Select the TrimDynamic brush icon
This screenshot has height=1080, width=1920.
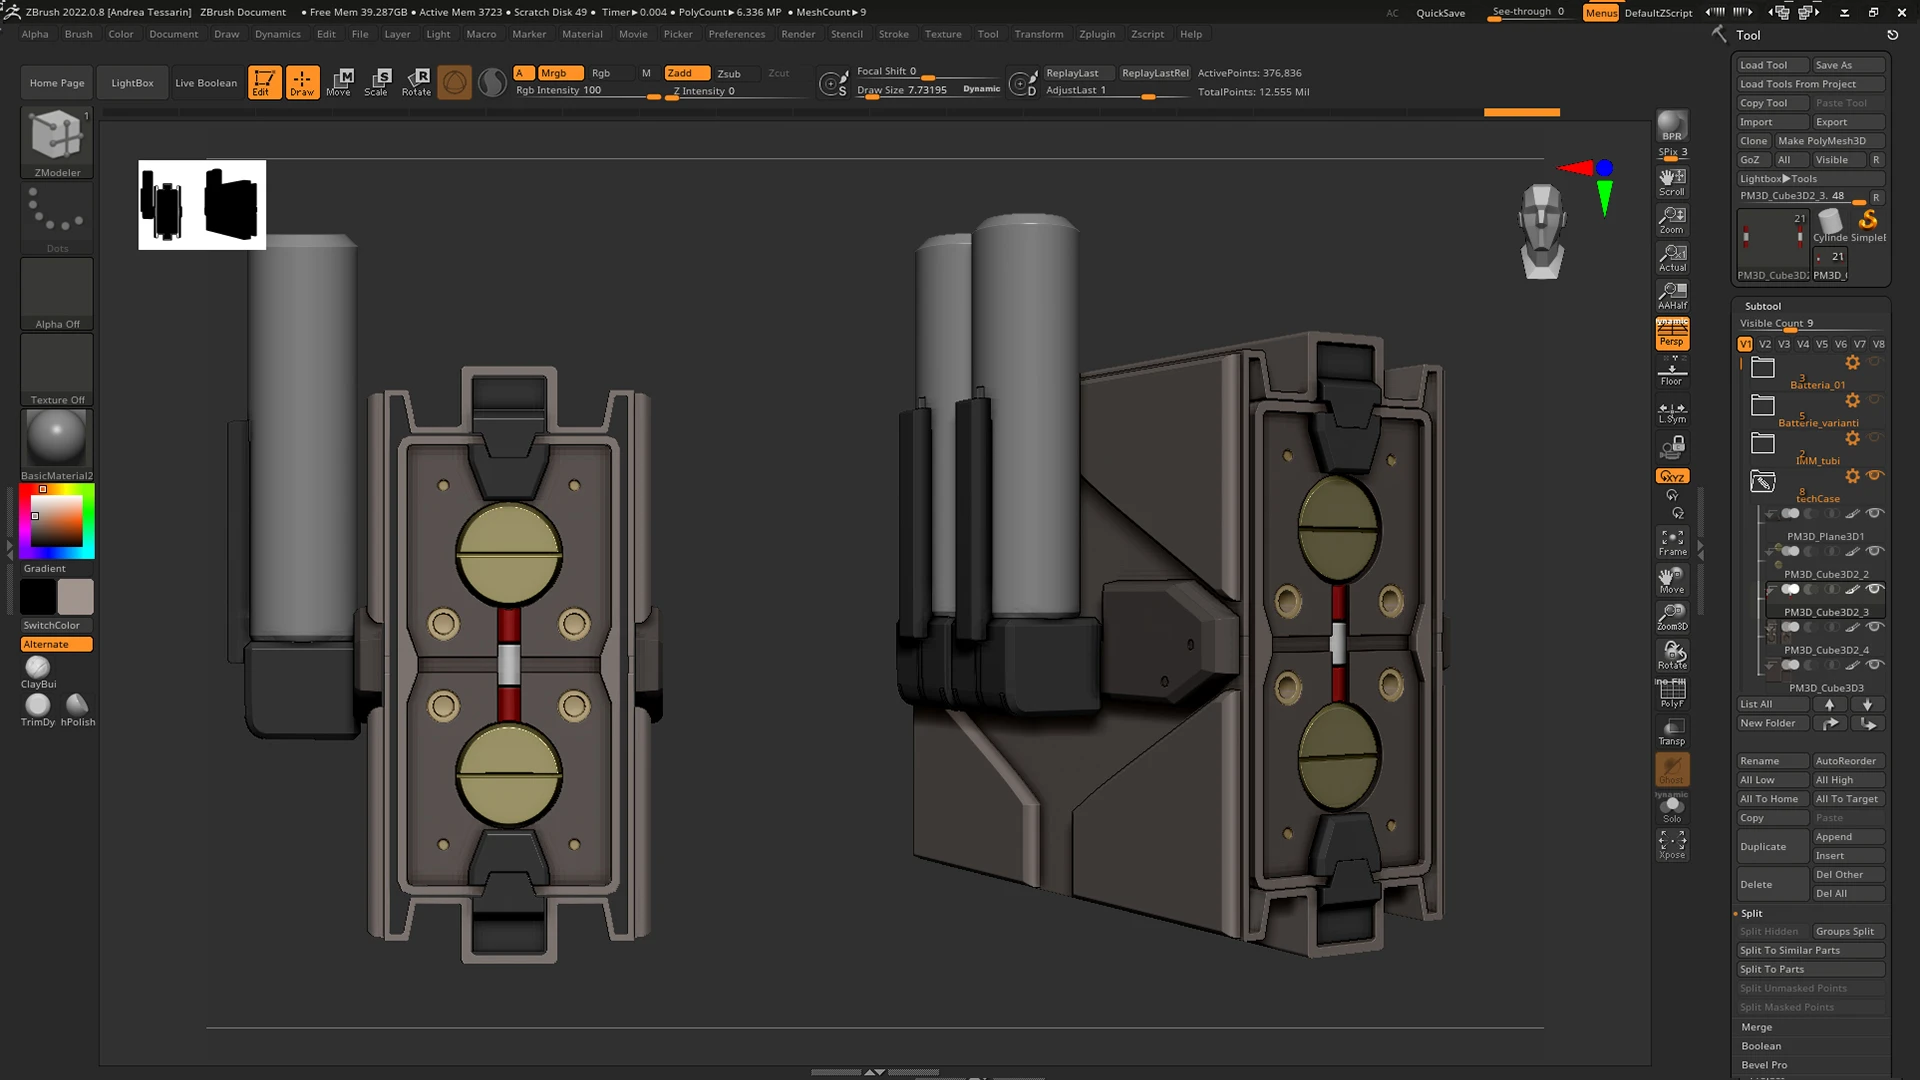tap(38, 710)
